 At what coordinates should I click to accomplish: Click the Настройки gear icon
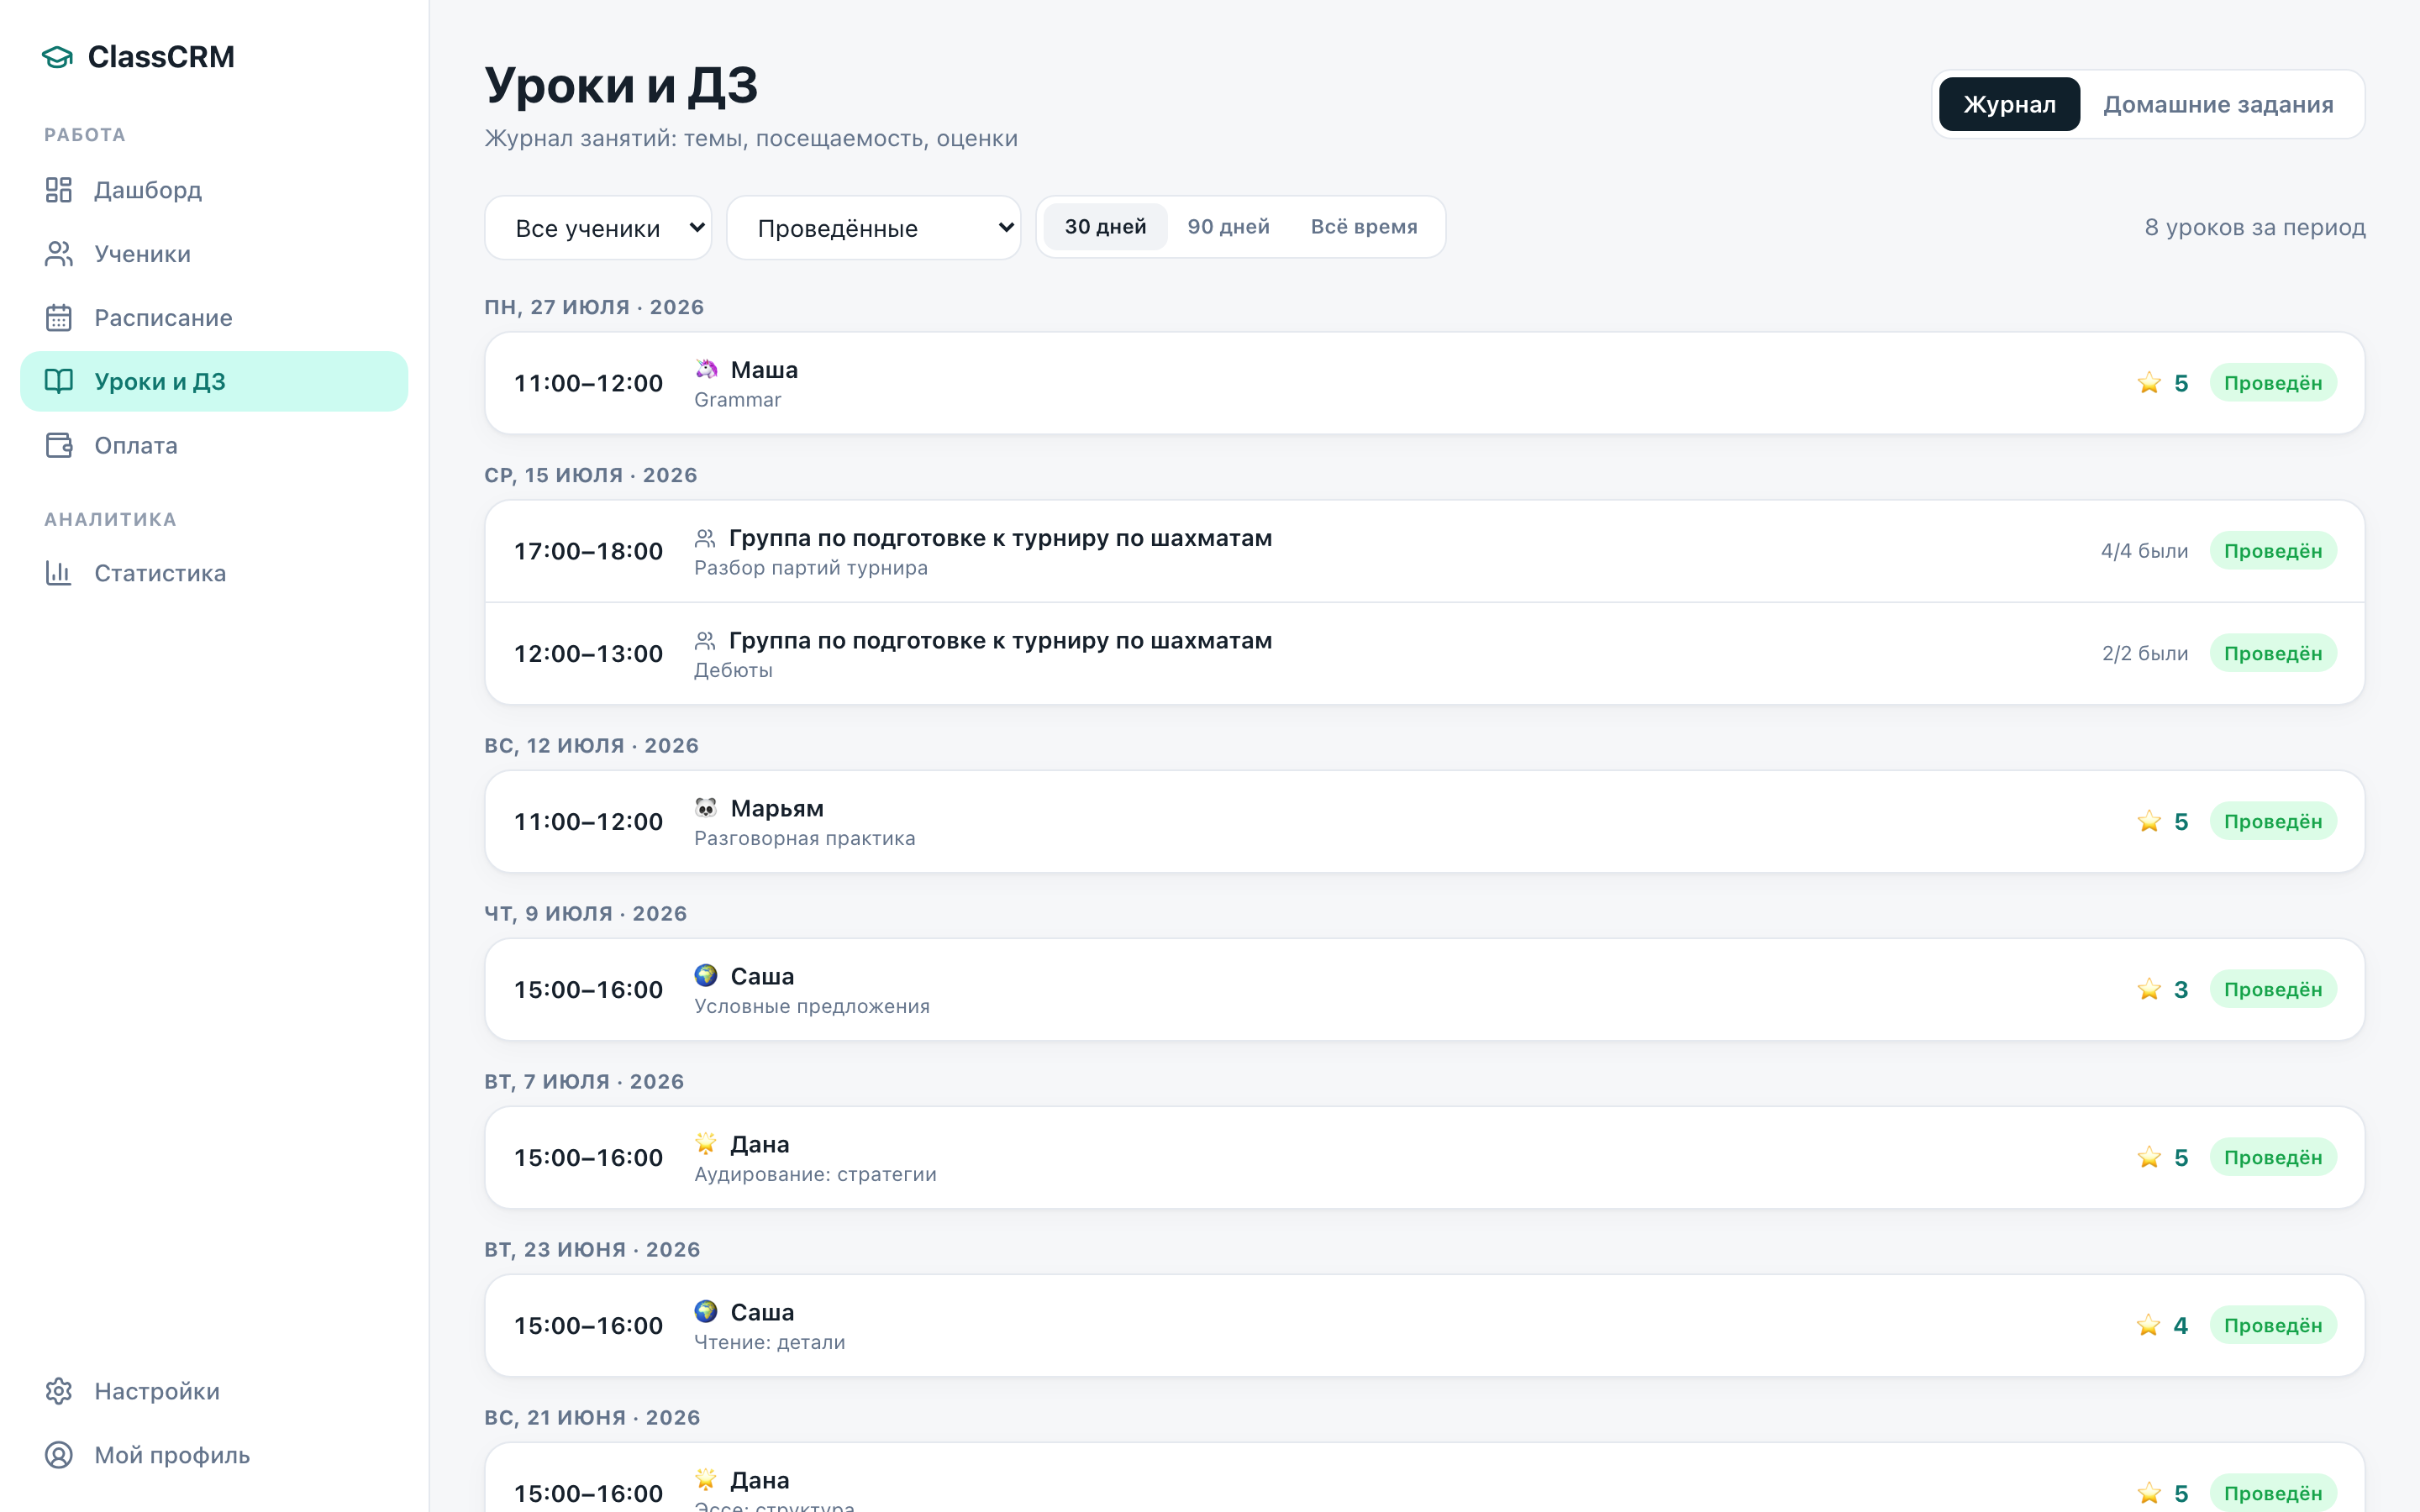[x=59, y=1391]
